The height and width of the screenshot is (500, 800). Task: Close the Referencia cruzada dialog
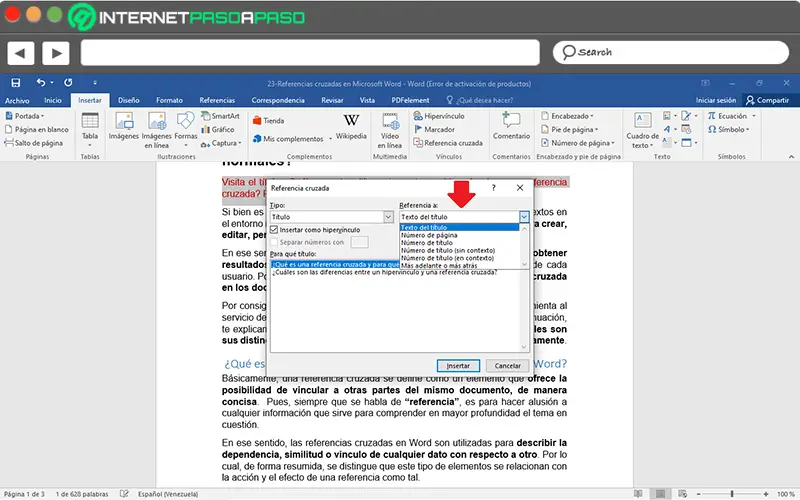click(519, 188)
